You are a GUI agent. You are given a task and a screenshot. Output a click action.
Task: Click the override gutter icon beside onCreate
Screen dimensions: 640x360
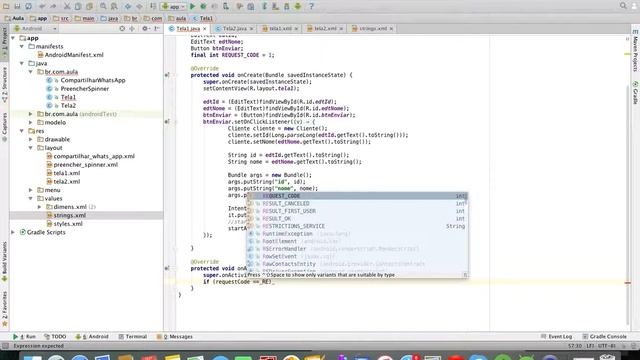point(167,75)
